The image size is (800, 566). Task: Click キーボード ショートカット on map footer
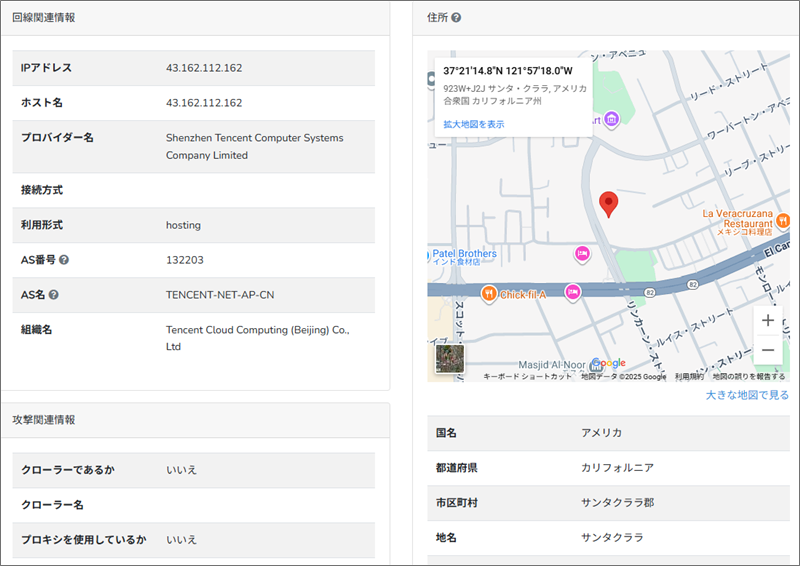[528, 377]
